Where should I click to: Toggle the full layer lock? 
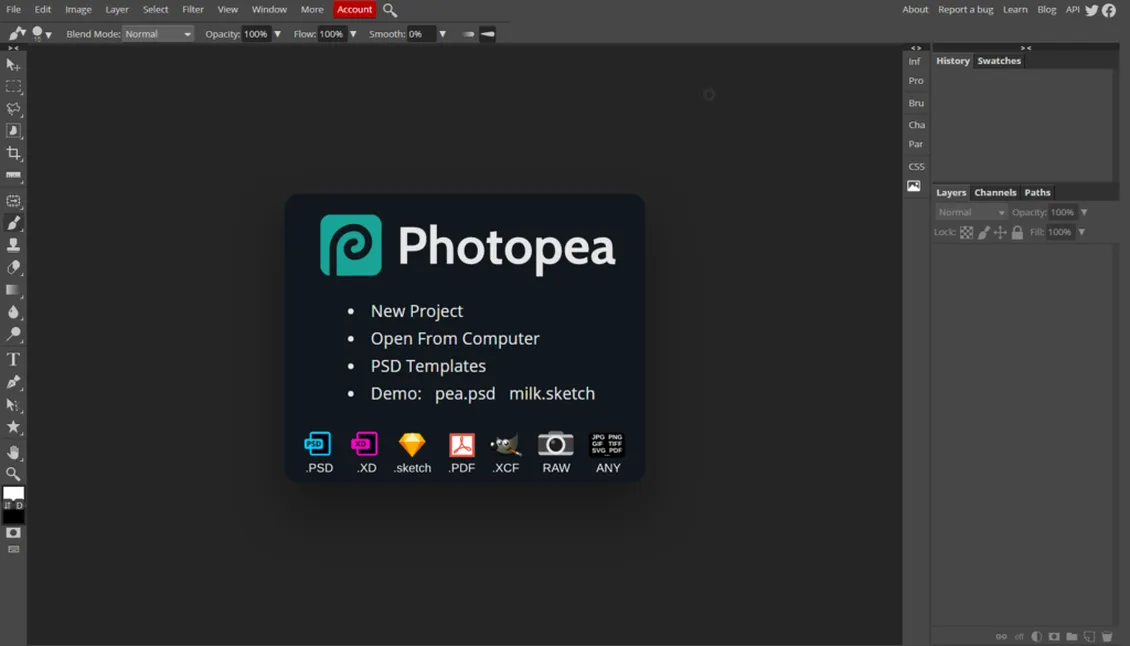[1017, 232]
